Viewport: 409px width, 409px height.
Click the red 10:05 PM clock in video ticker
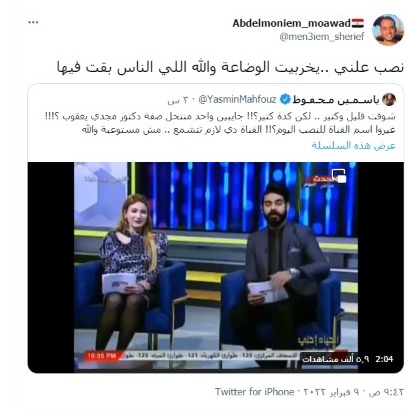(x=102, y=356)
